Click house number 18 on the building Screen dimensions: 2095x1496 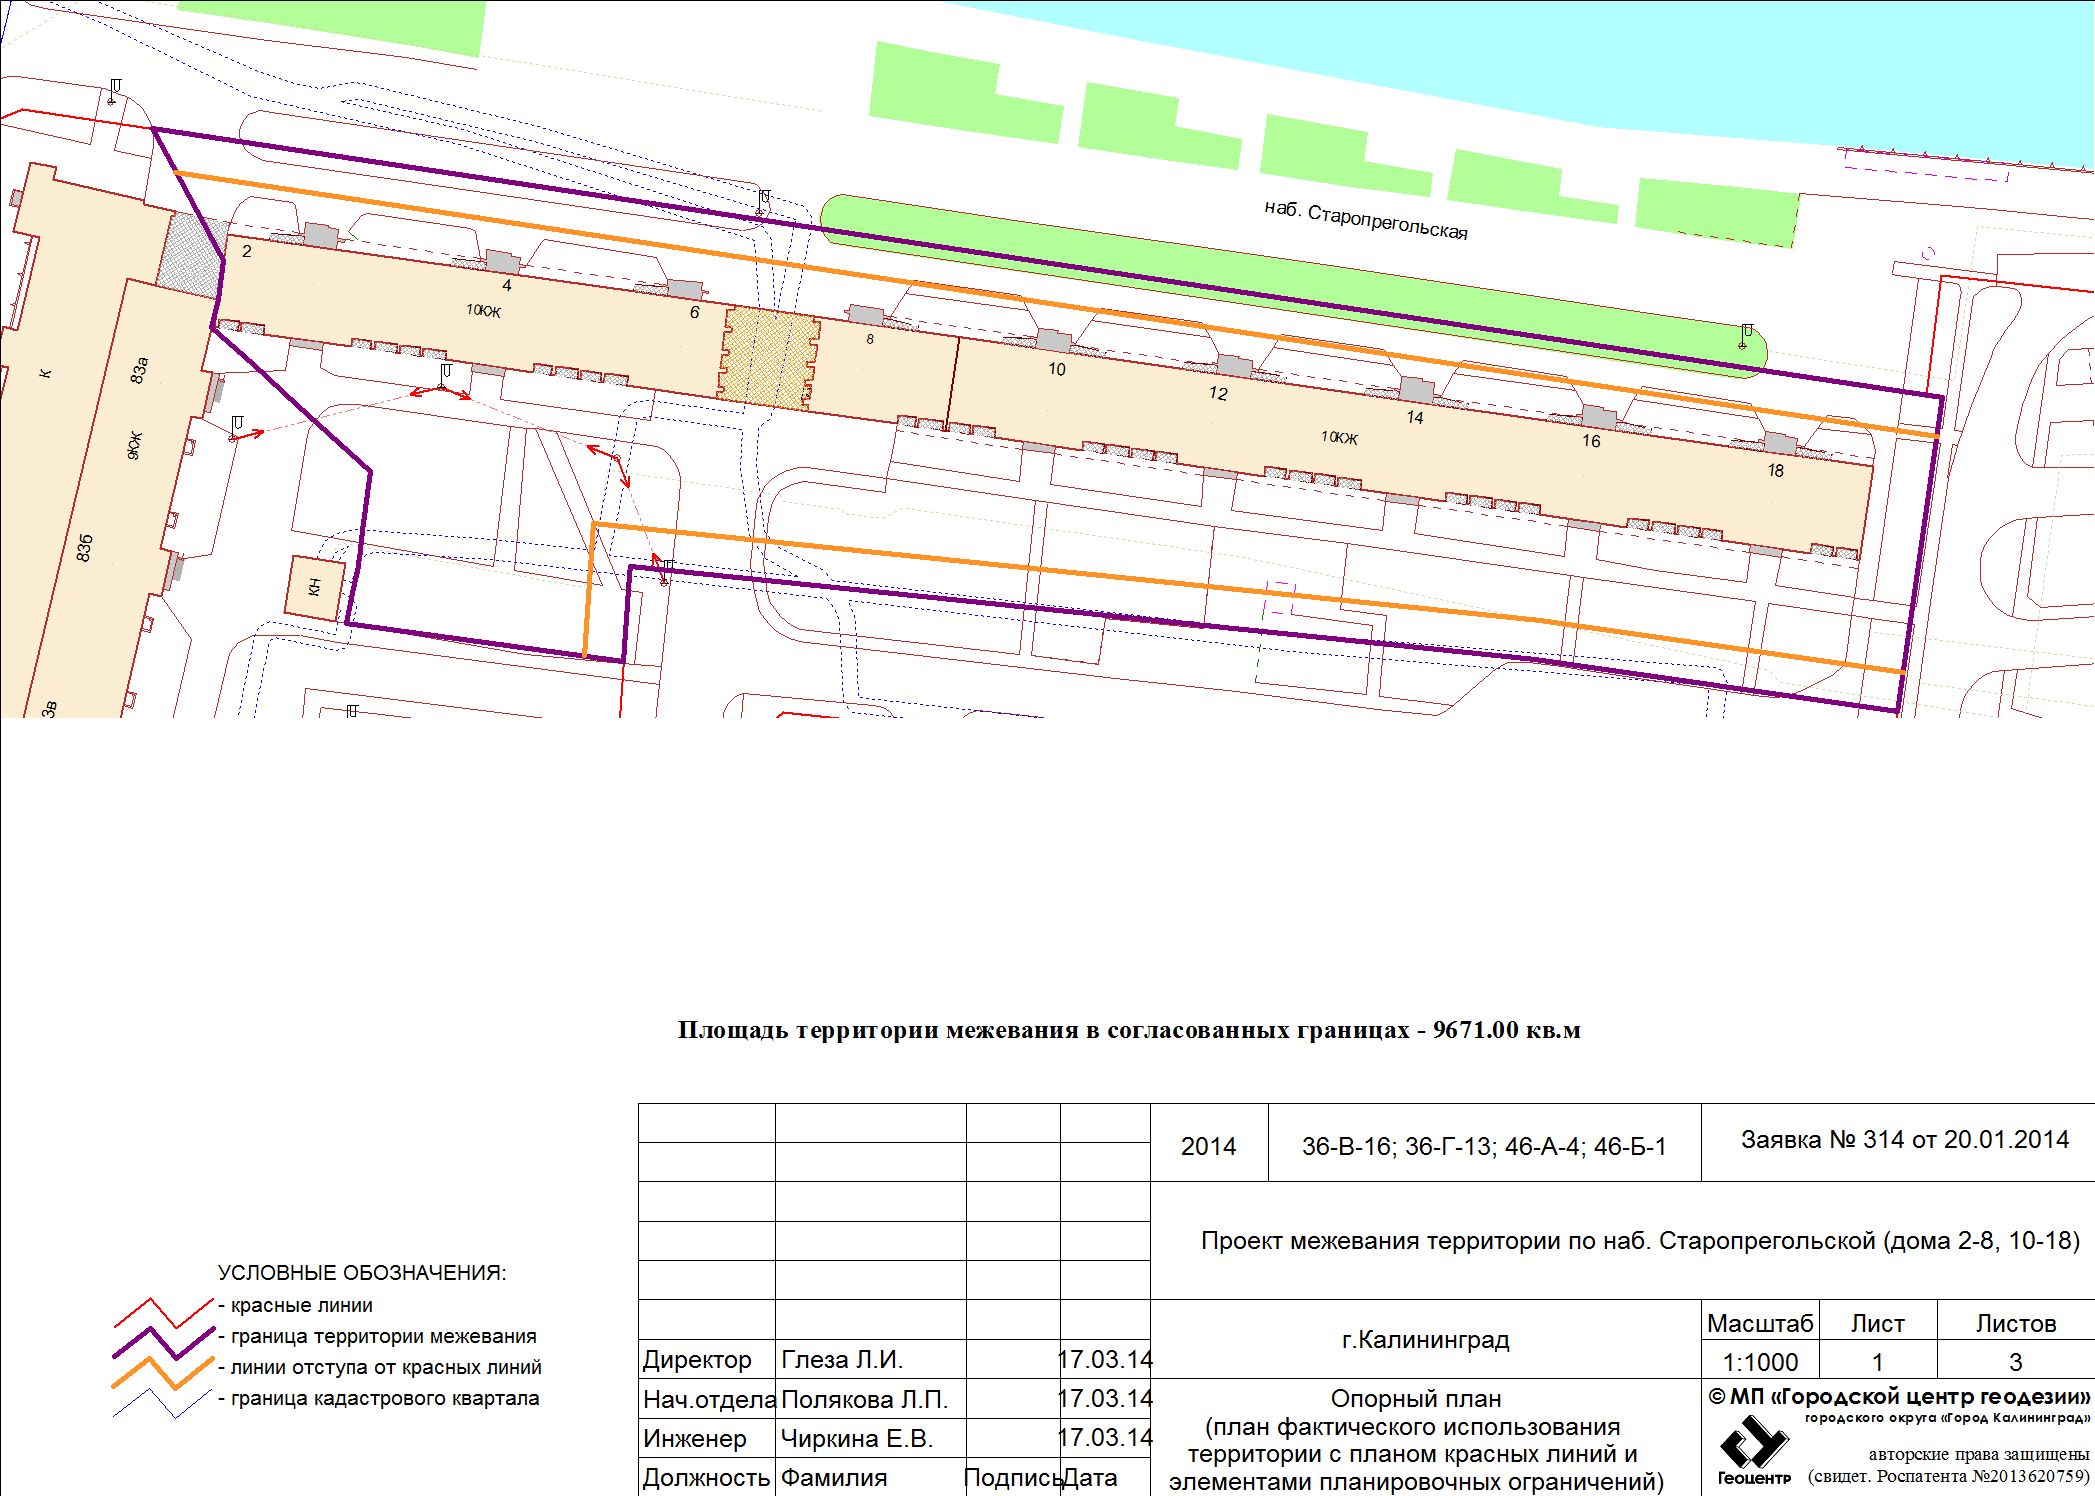[1775, 471]
